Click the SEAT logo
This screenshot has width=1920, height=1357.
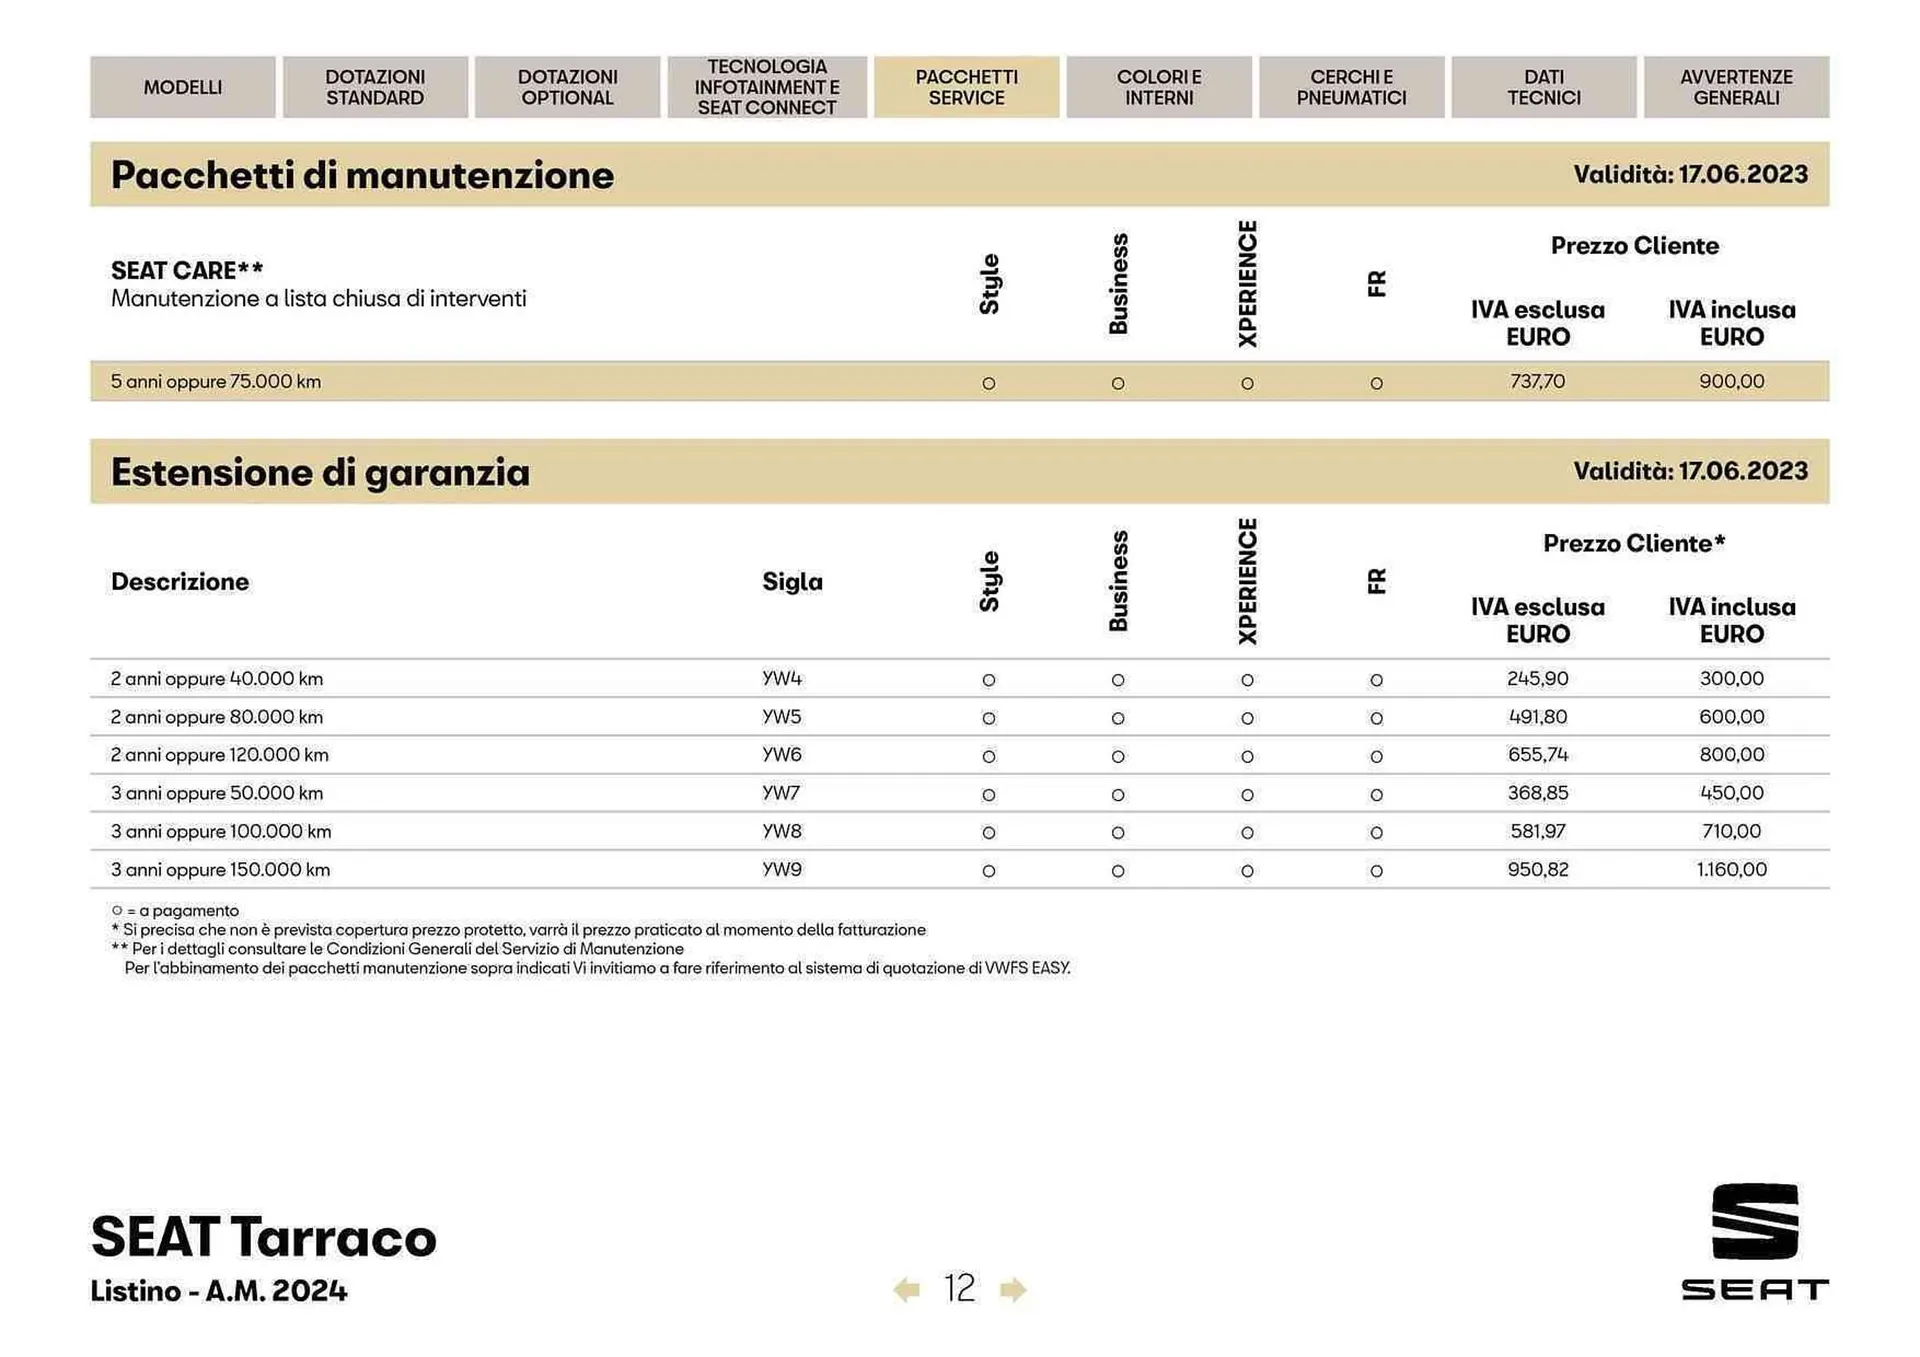(x=1755, y=1241)
